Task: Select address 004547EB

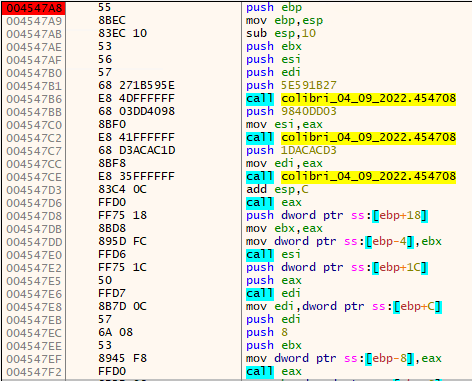Action: pyautogui.click(x=34, y=320)
